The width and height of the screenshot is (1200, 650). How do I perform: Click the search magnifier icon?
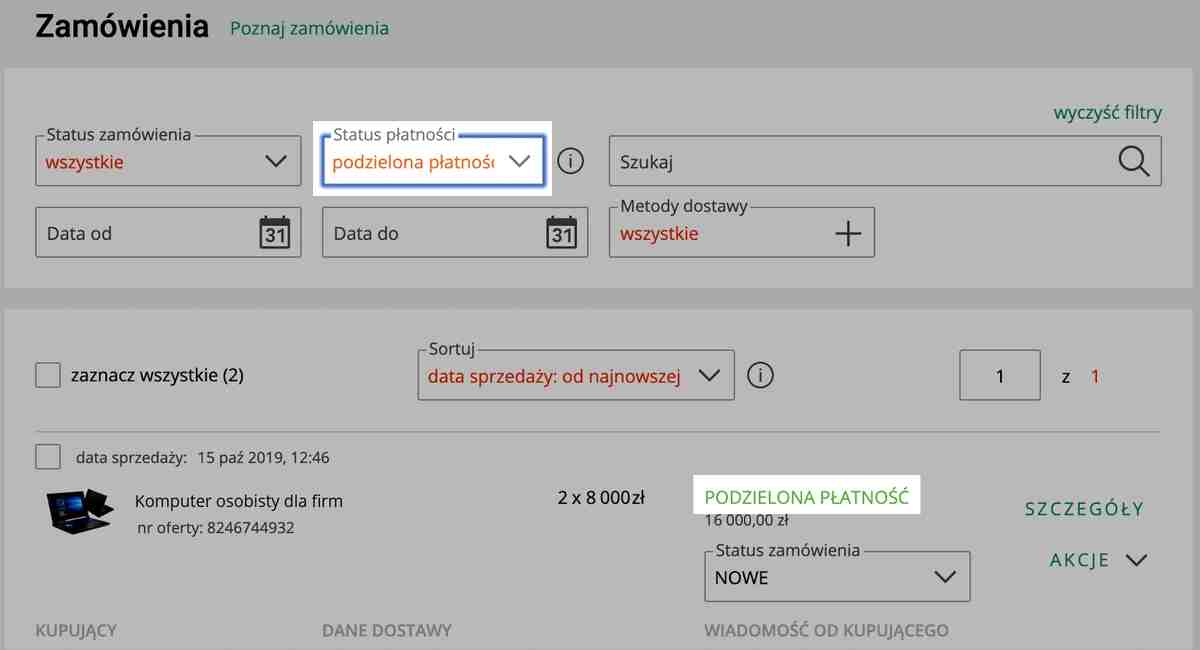tap(1133, 161)
